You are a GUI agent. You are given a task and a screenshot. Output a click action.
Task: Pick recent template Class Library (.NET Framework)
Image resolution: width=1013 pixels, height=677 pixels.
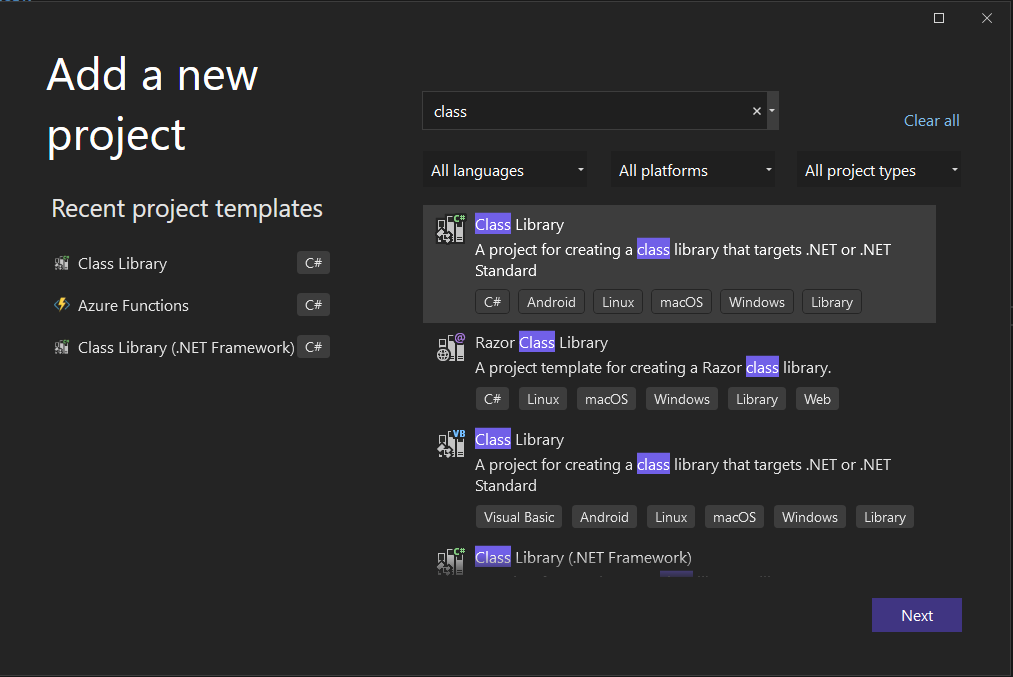tap(191, 348)
